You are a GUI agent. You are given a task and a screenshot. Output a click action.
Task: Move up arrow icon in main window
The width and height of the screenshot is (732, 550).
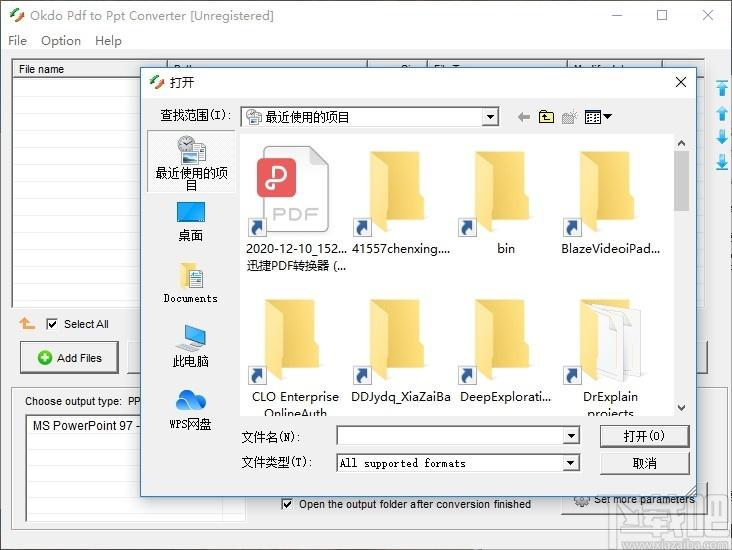722,113
